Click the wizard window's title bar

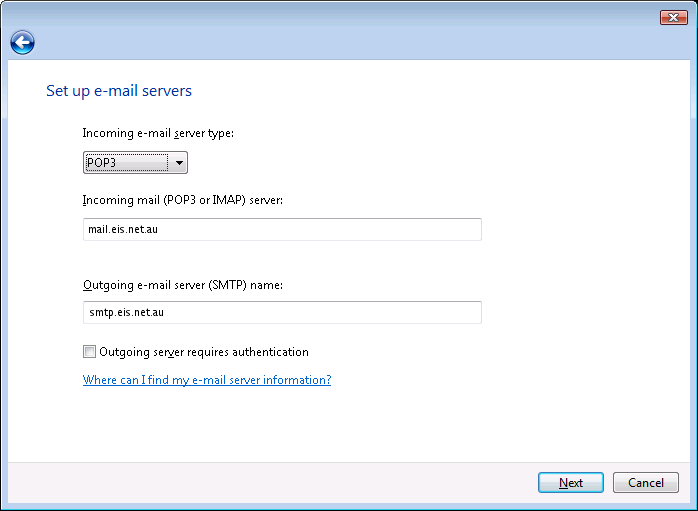pos(330,16)
